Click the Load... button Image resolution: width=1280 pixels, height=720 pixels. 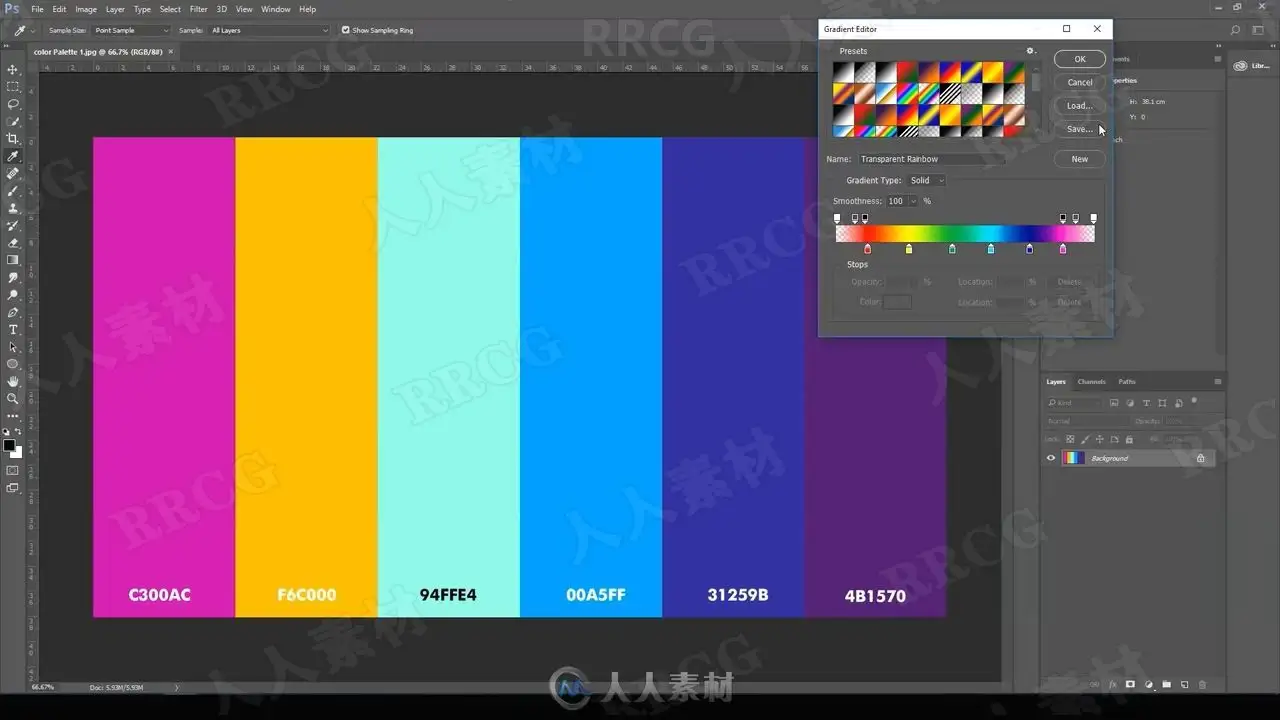pos(1080,105)
